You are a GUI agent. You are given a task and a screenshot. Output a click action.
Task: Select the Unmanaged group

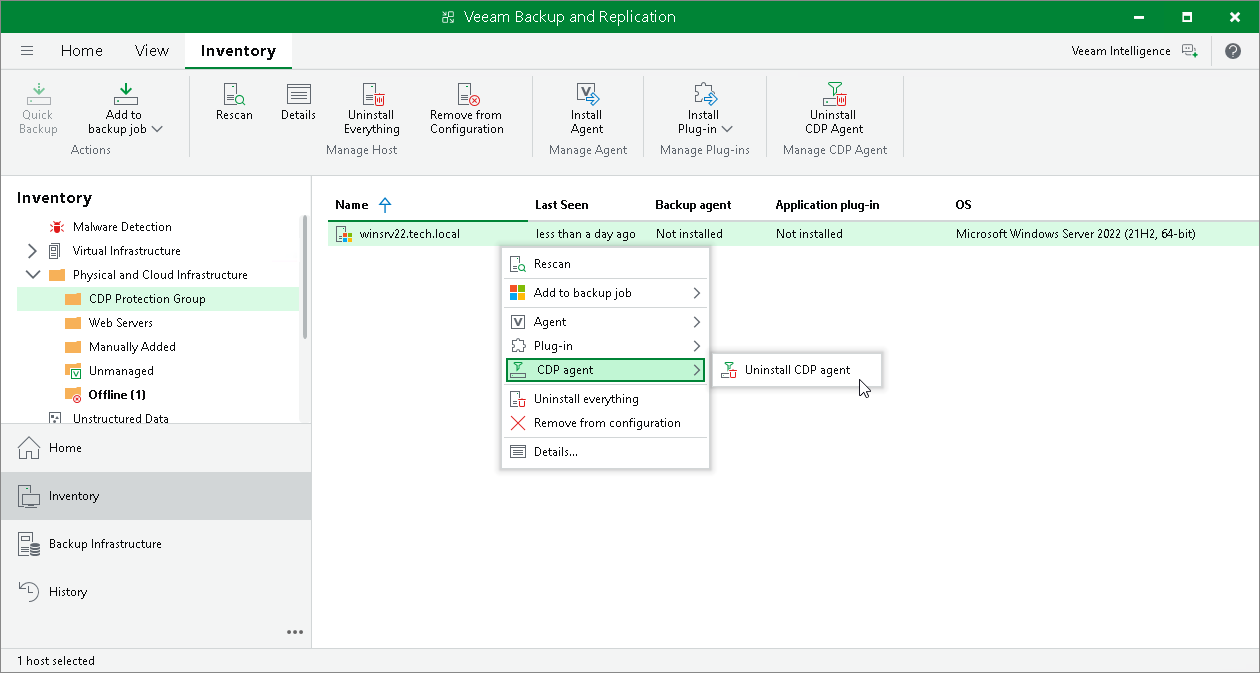tap(121, 371)
